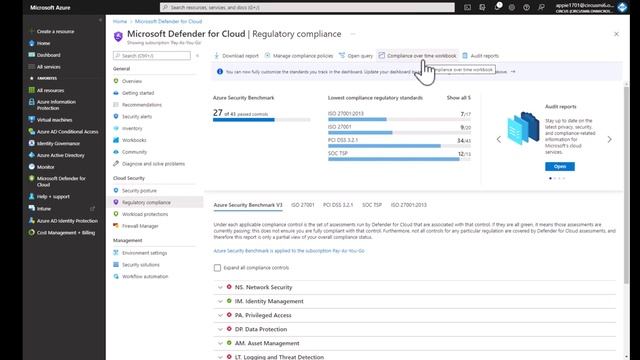The width and height of the screenshot is (640, 360).
Task: Click Open query toolbar button
Action: click(x=356, y=56)
